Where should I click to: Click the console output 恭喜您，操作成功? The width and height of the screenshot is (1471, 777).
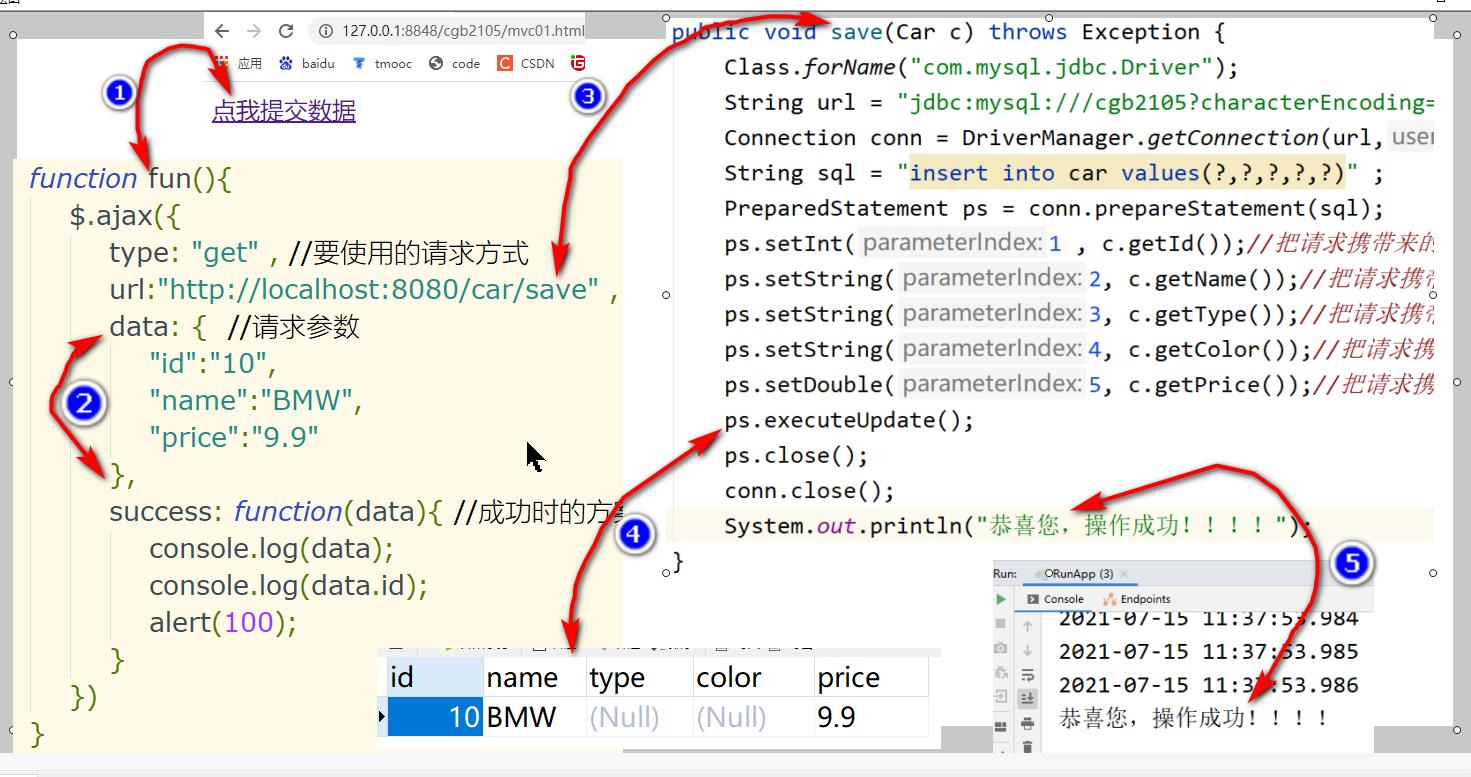[x=1193, y=718]
